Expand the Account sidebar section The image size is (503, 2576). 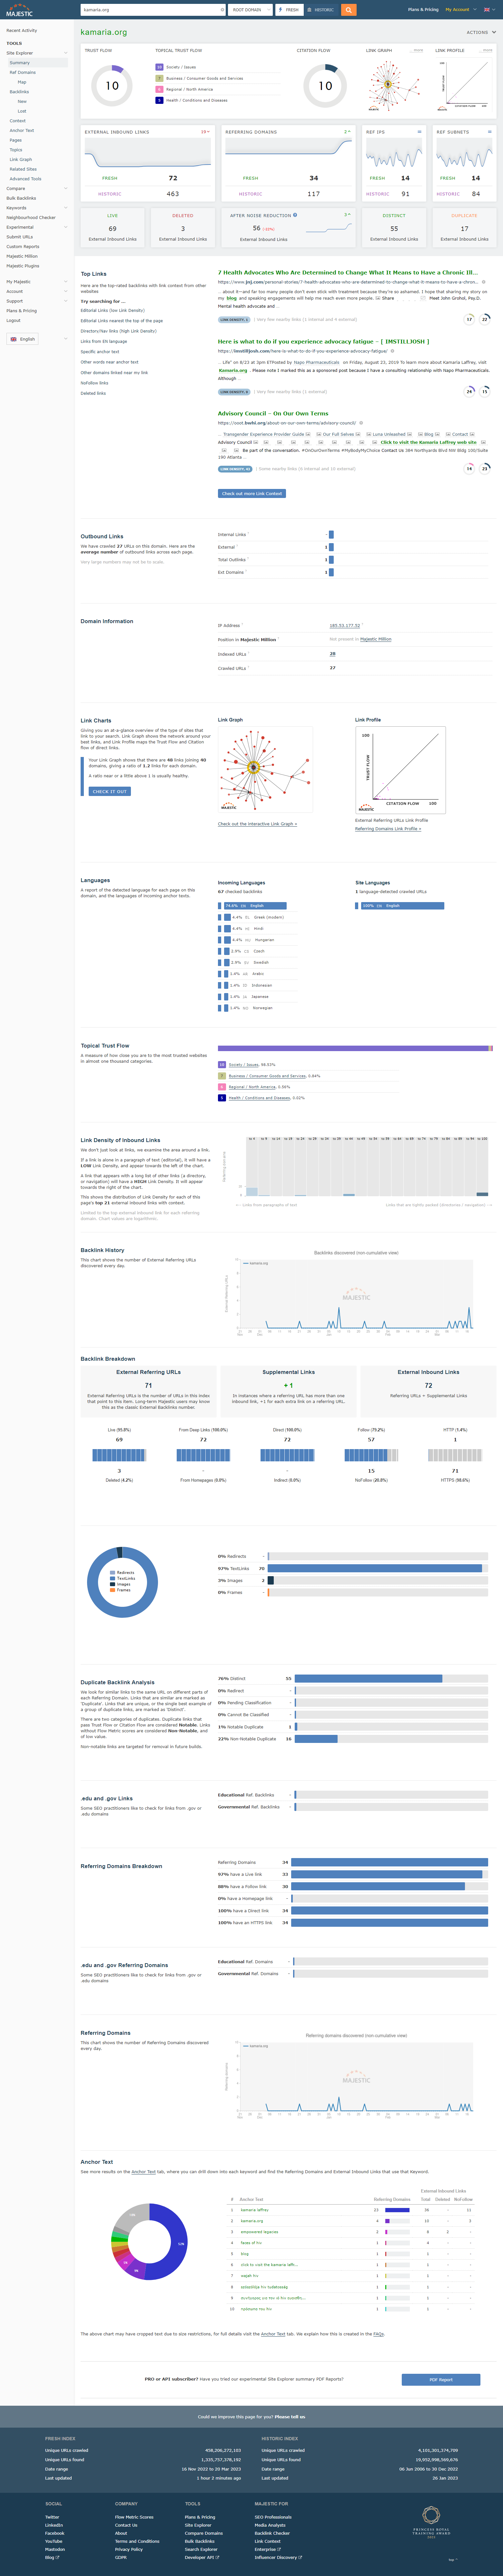[66, 291]
